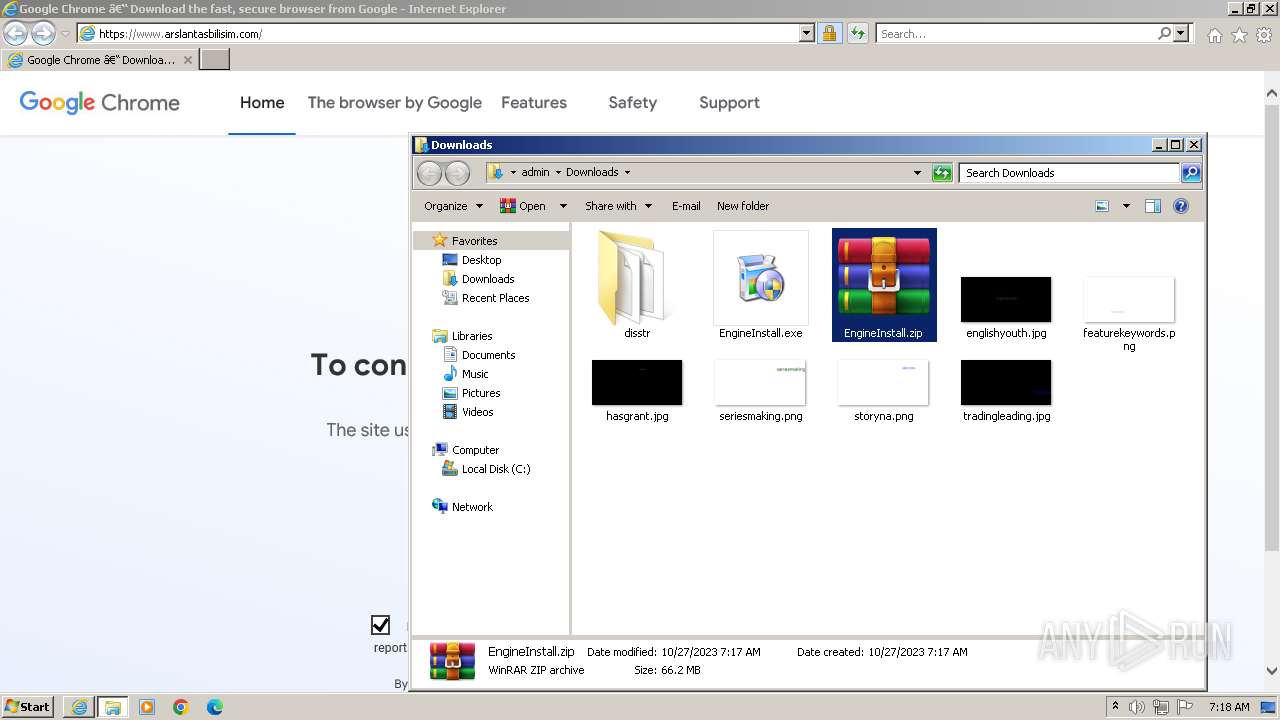This screenshot has width=1280, height=720.
Task: Click Explorer refresh button beside address bar
Action: (x=942, y=173)
